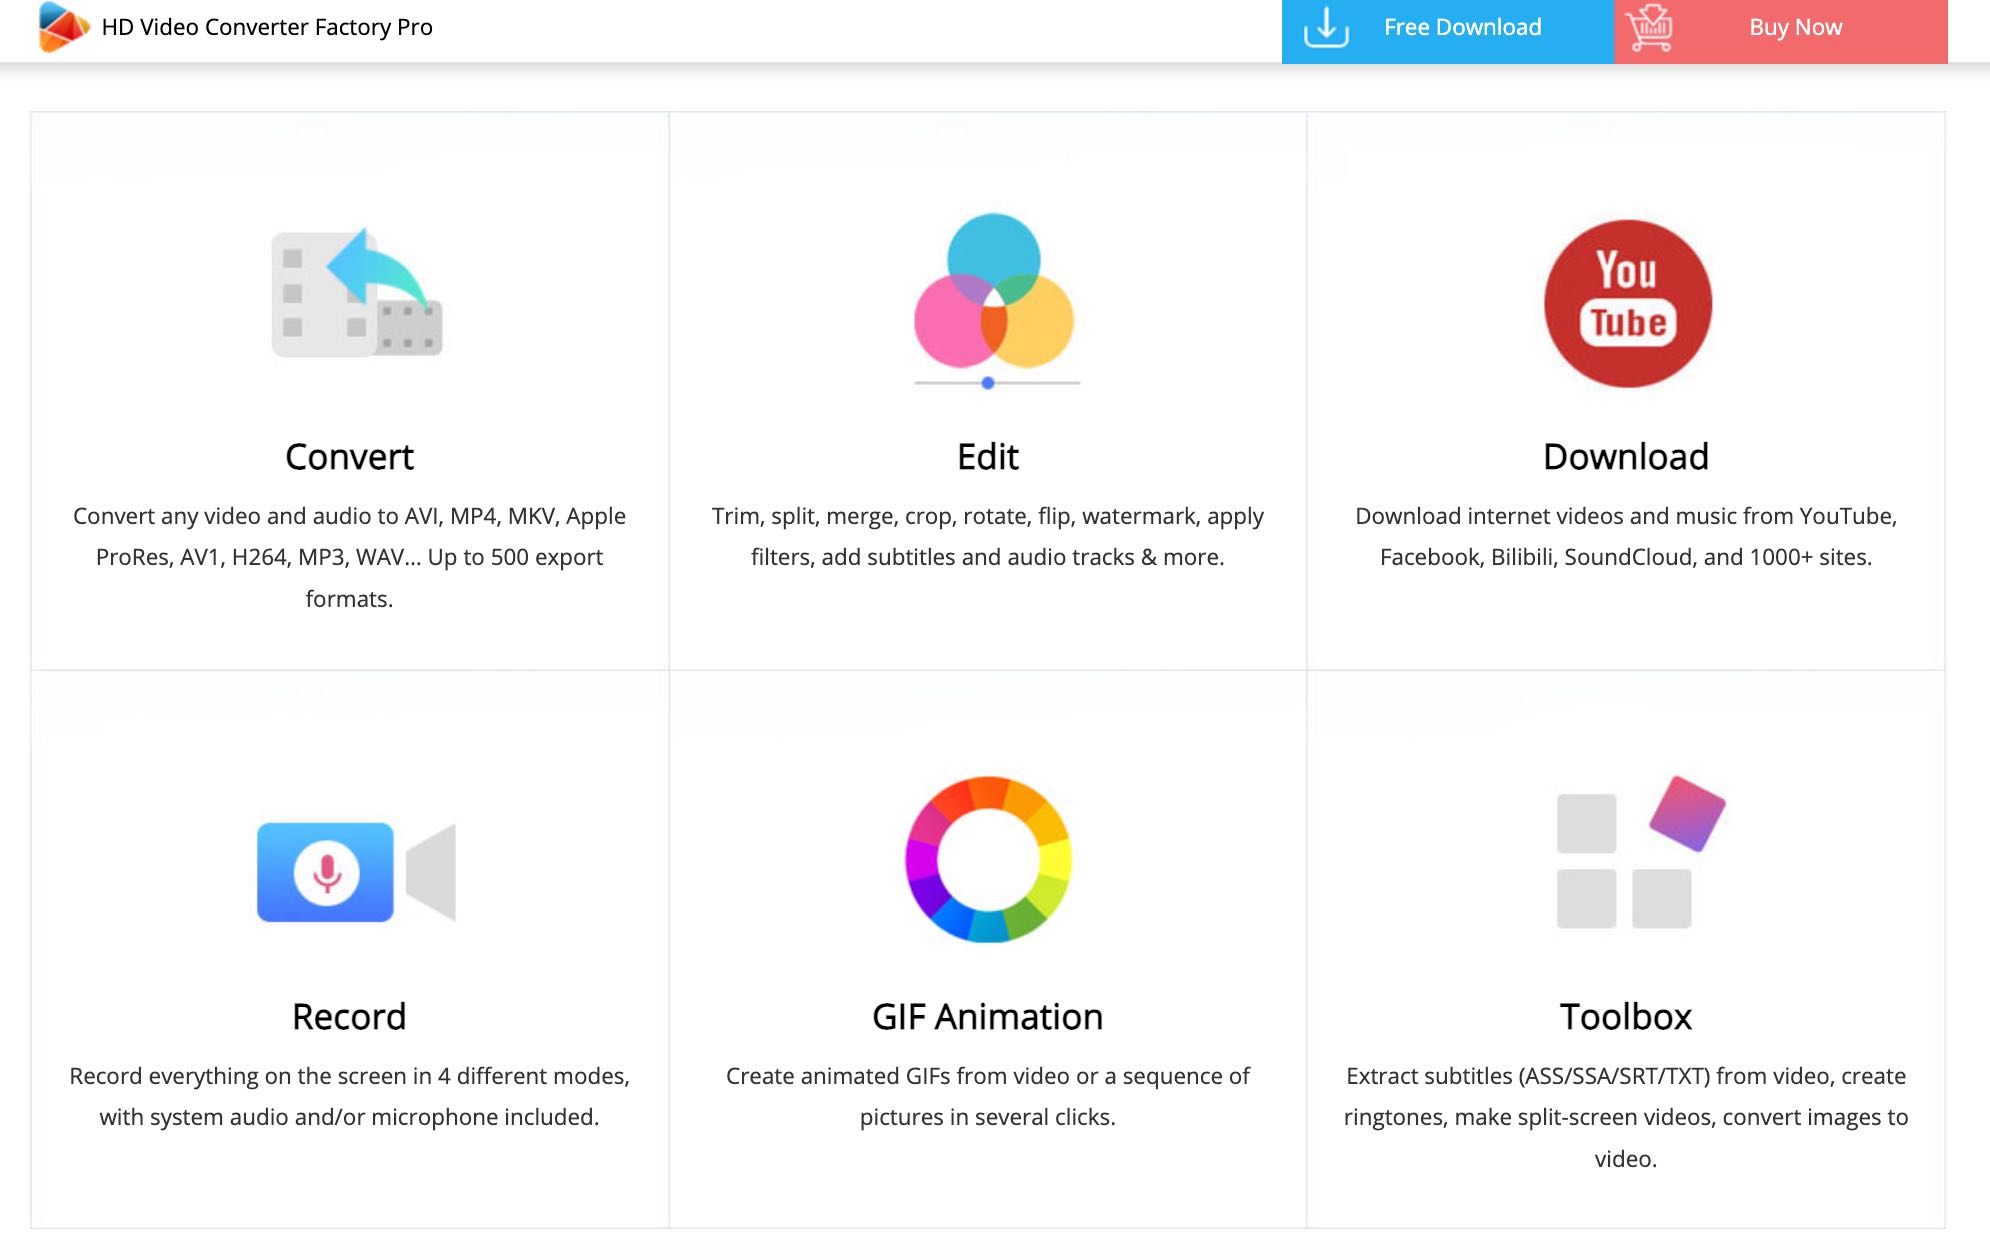Click the HD Video Converter Factory Pro logo icon
Image resolution: width=1990 pixels, height=1260 pixels.
(63, 27)
